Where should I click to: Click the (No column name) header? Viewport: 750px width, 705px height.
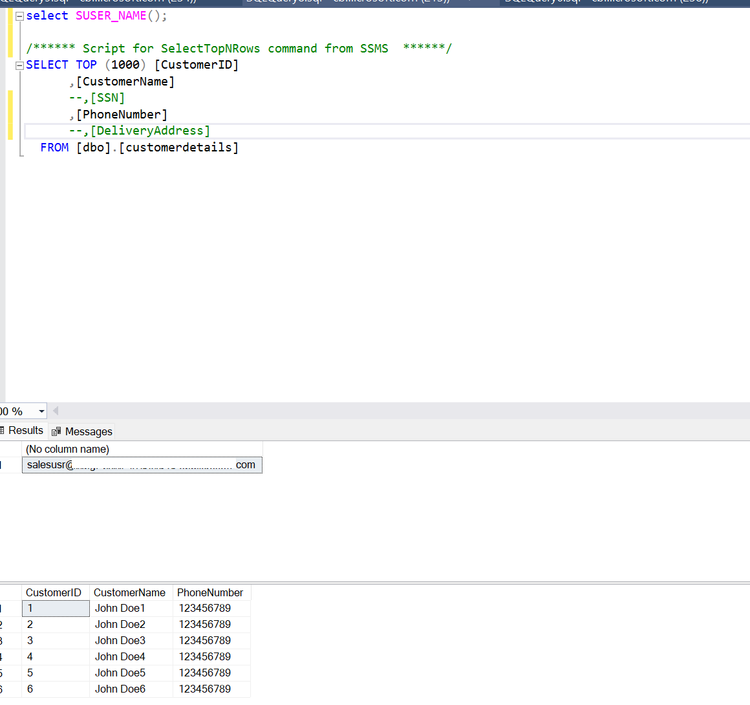coord(142,449)
